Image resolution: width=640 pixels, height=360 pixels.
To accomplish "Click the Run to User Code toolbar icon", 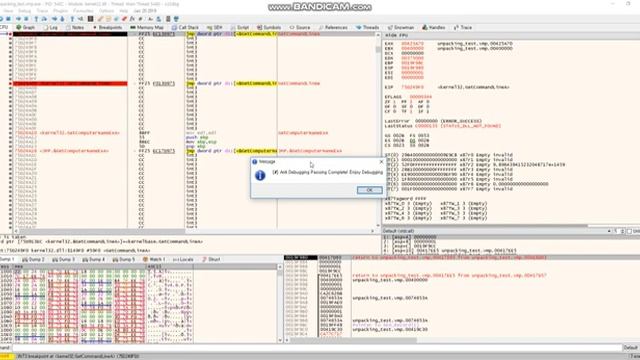I will (x=80, y=19).
